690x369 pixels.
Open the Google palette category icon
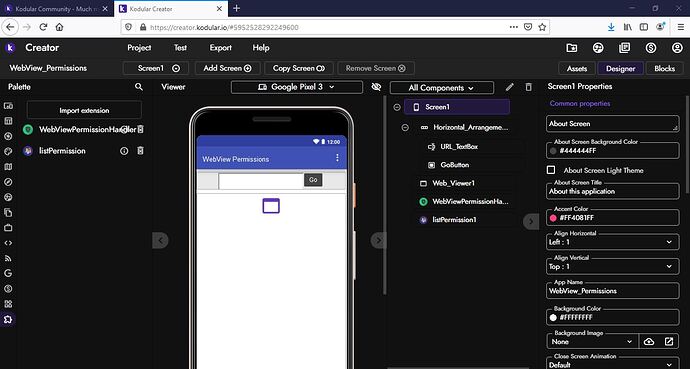tap(8, 273)
